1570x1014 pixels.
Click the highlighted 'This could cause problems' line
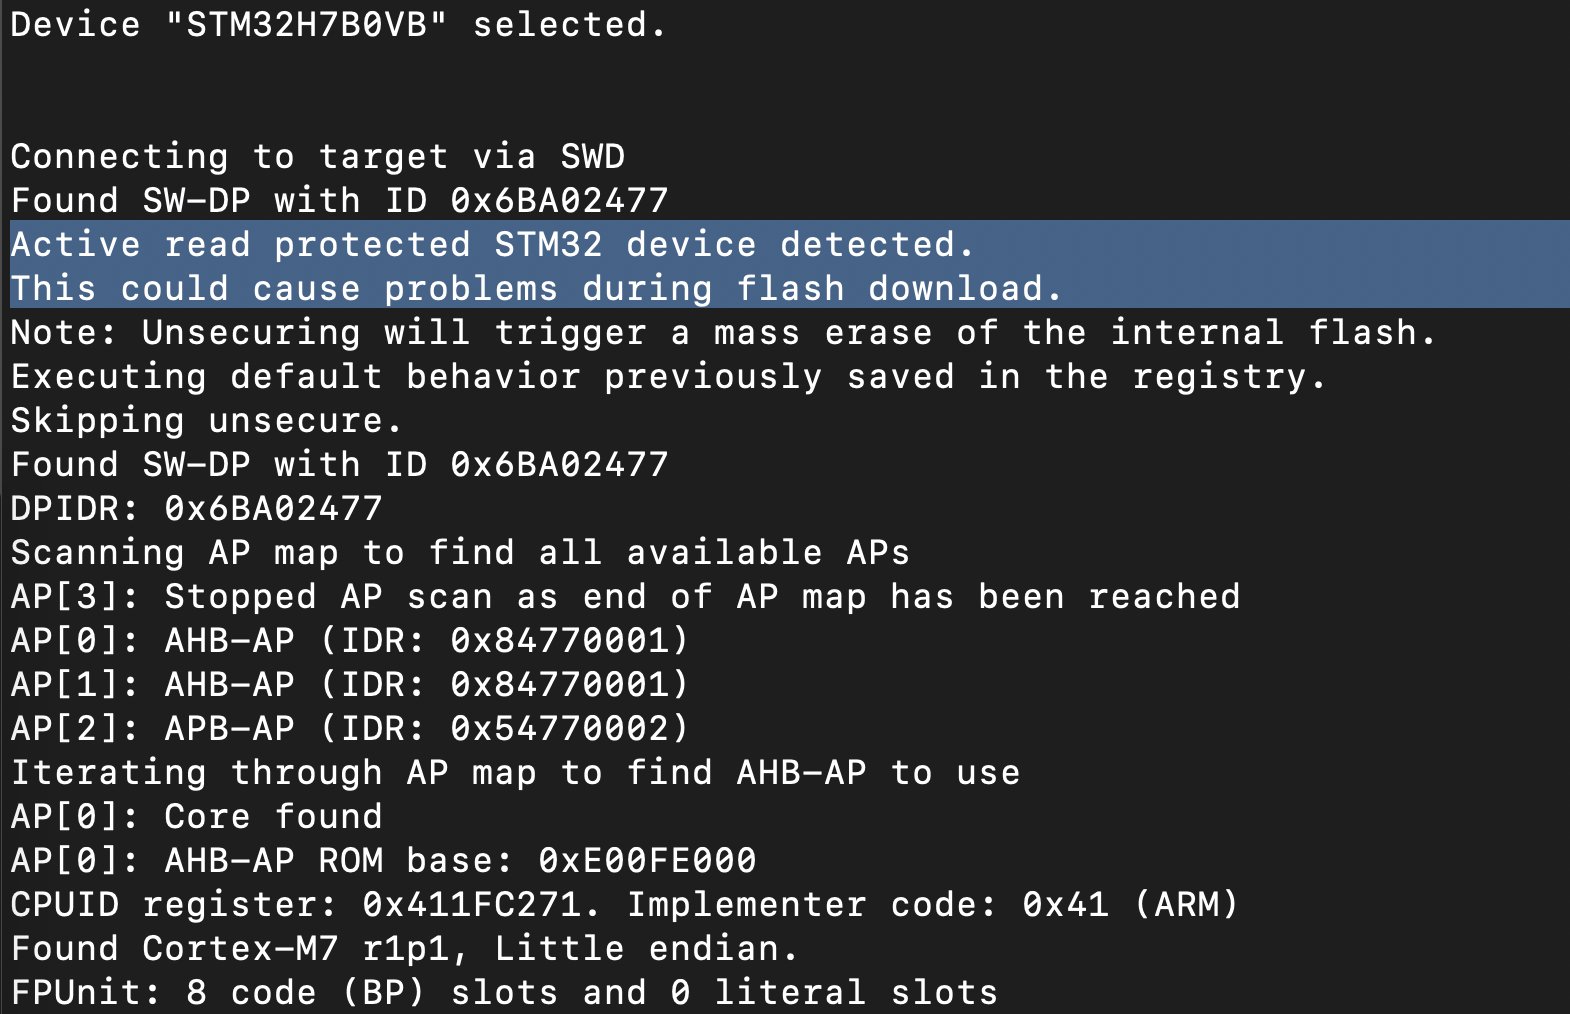click(x=535, y=289)
